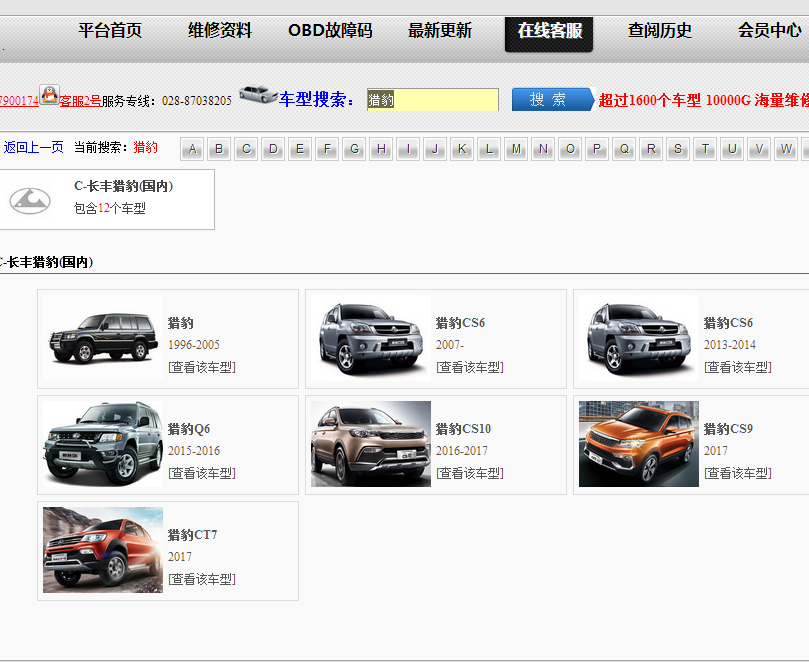
Task: Filter by letter G
Action: pos(354,149)
